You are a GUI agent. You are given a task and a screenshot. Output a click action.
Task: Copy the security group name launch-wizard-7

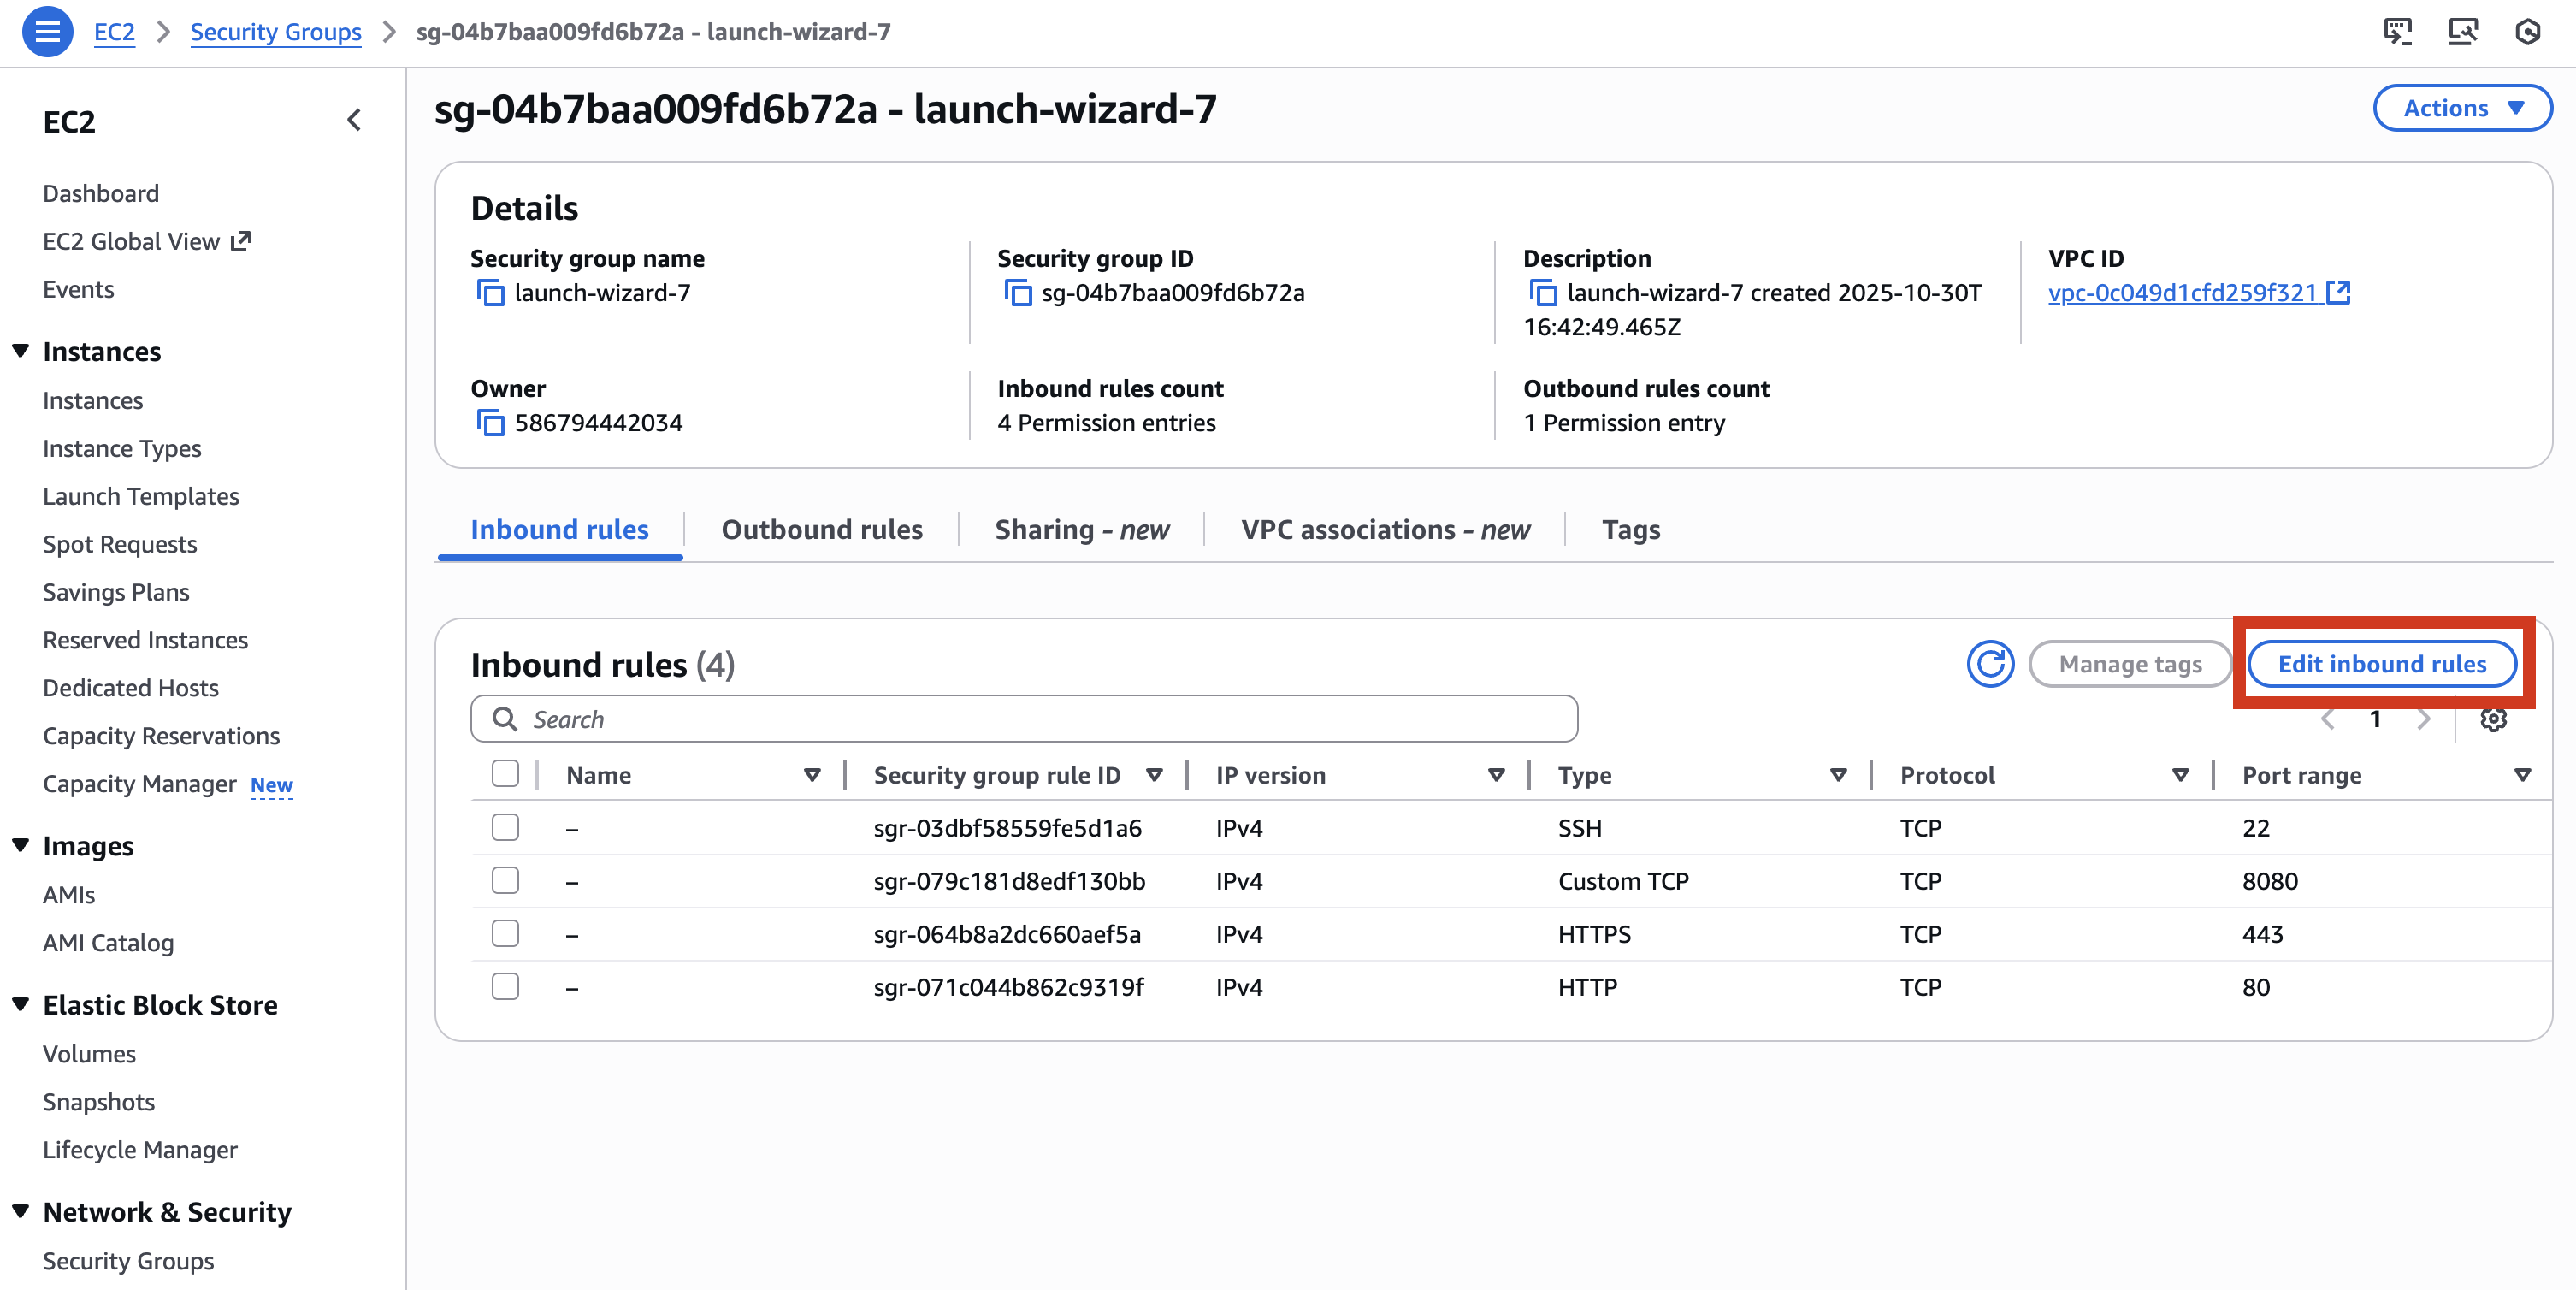coord(491,293)
